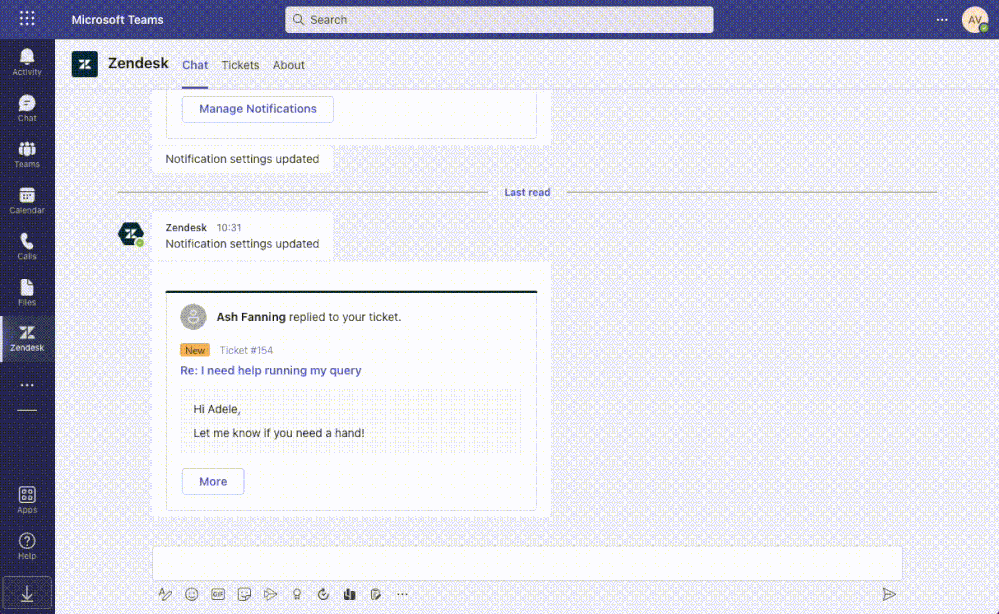
Task: Open the sticker picker
Action: (x=244, y=594)
